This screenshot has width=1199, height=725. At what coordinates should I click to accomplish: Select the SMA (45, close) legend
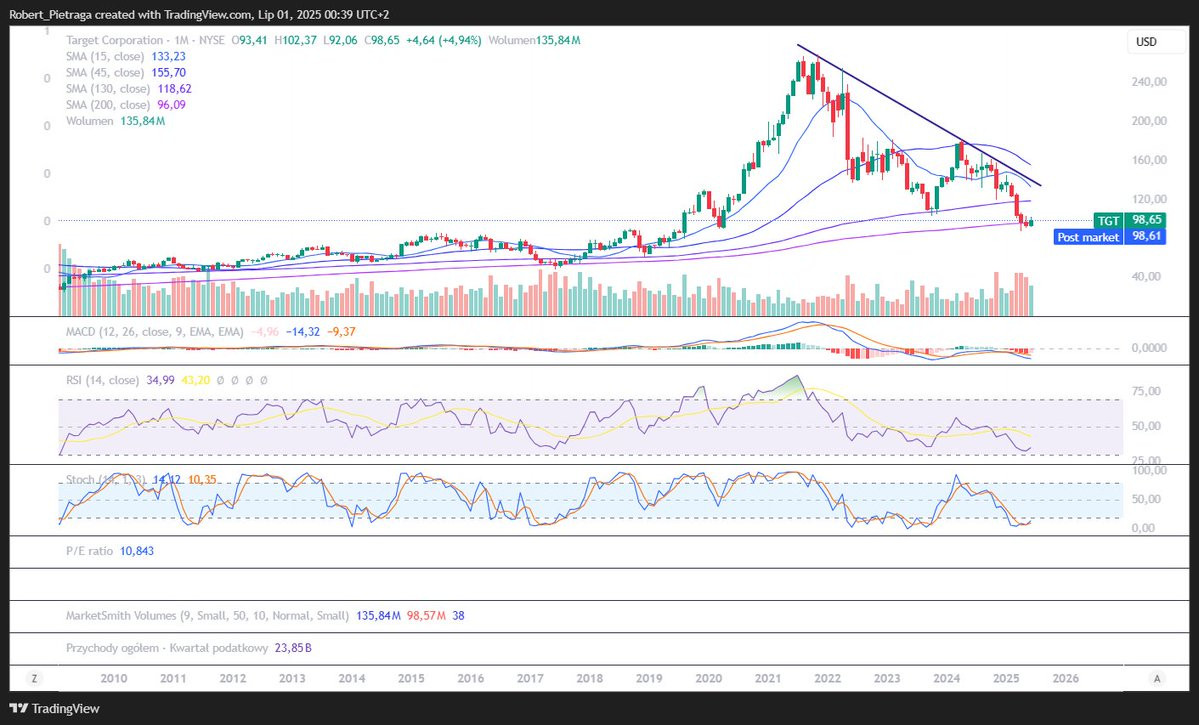tap(105, 73)
